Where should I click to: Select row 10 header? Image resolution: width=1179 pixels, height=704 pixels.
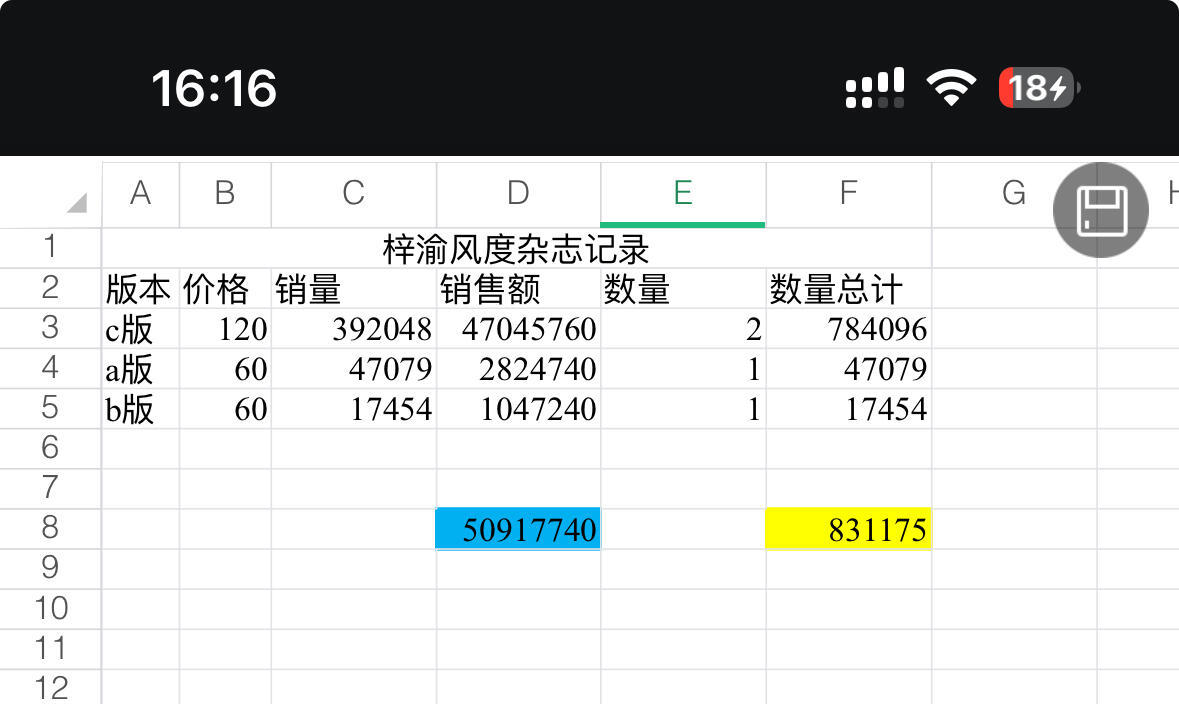click(x=50, y=608)
